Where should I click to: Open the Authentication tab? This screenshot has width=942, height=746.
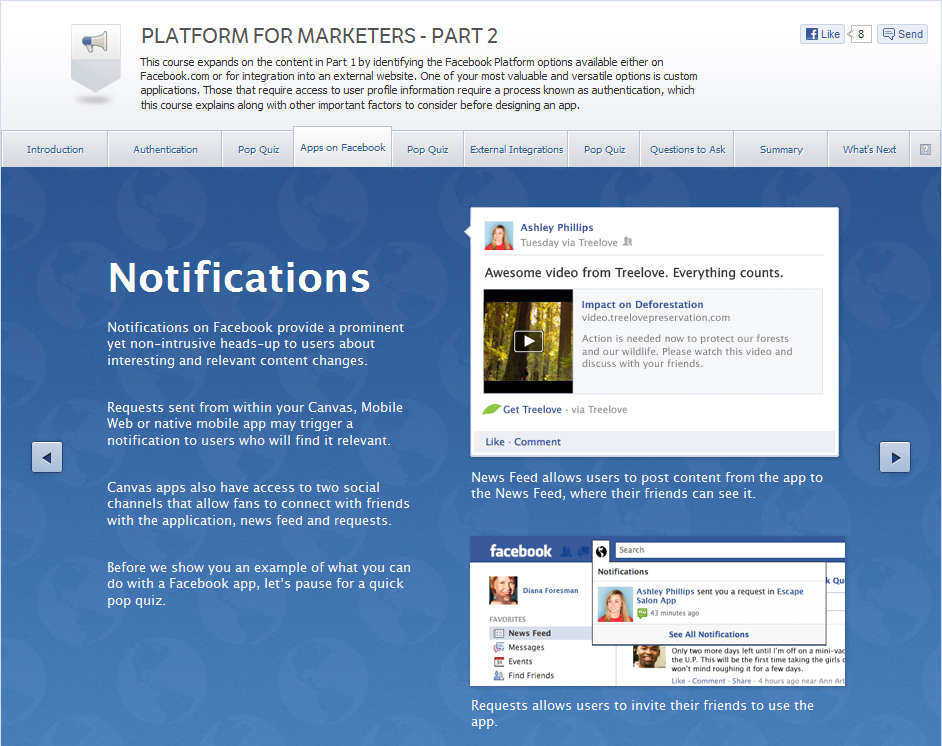click(x=165, y=149)
